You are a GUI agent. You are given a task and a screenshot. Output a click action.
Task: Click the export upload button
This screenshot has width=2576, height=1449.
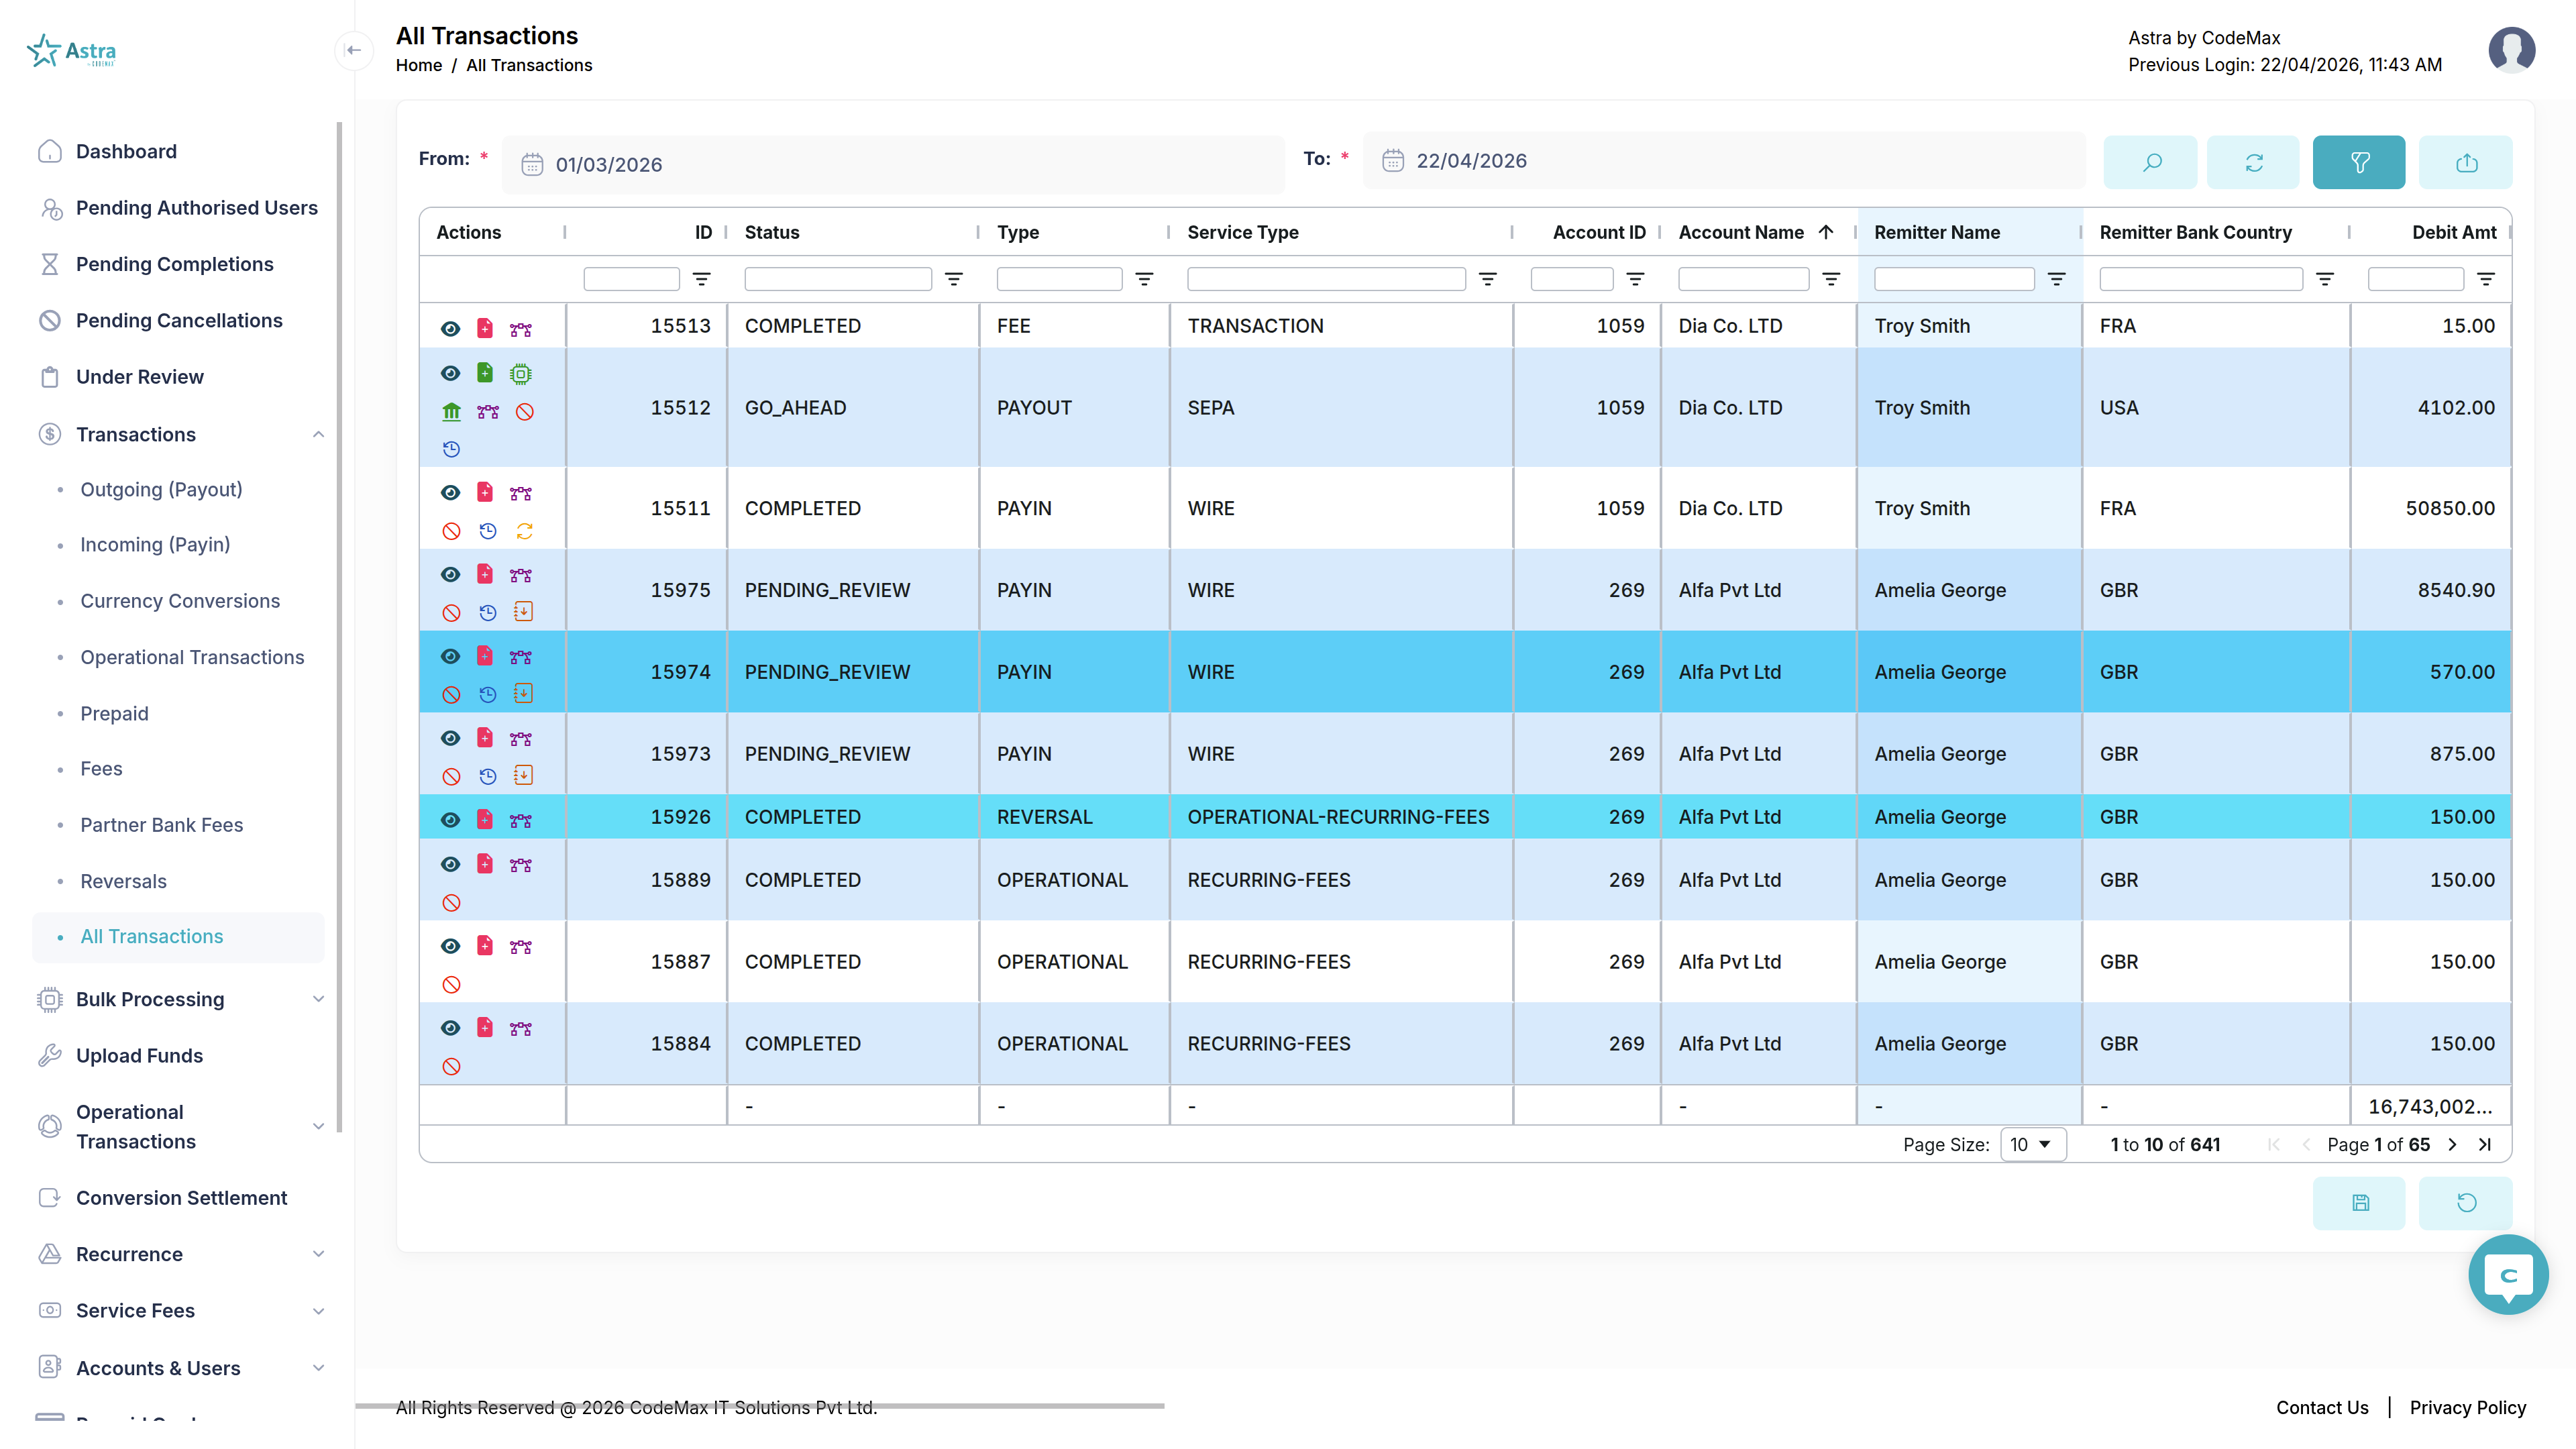click(2466, 162)
